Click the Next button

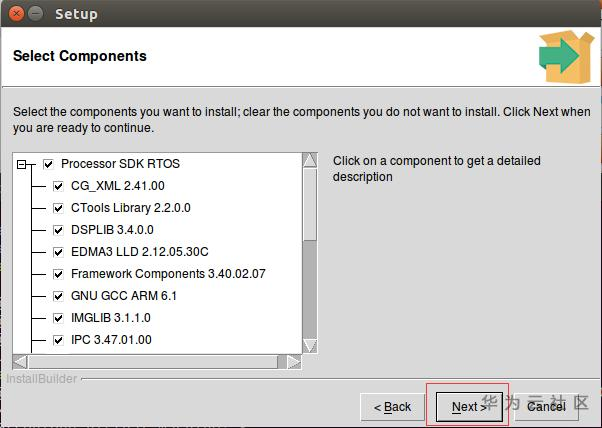coord(469,407)
